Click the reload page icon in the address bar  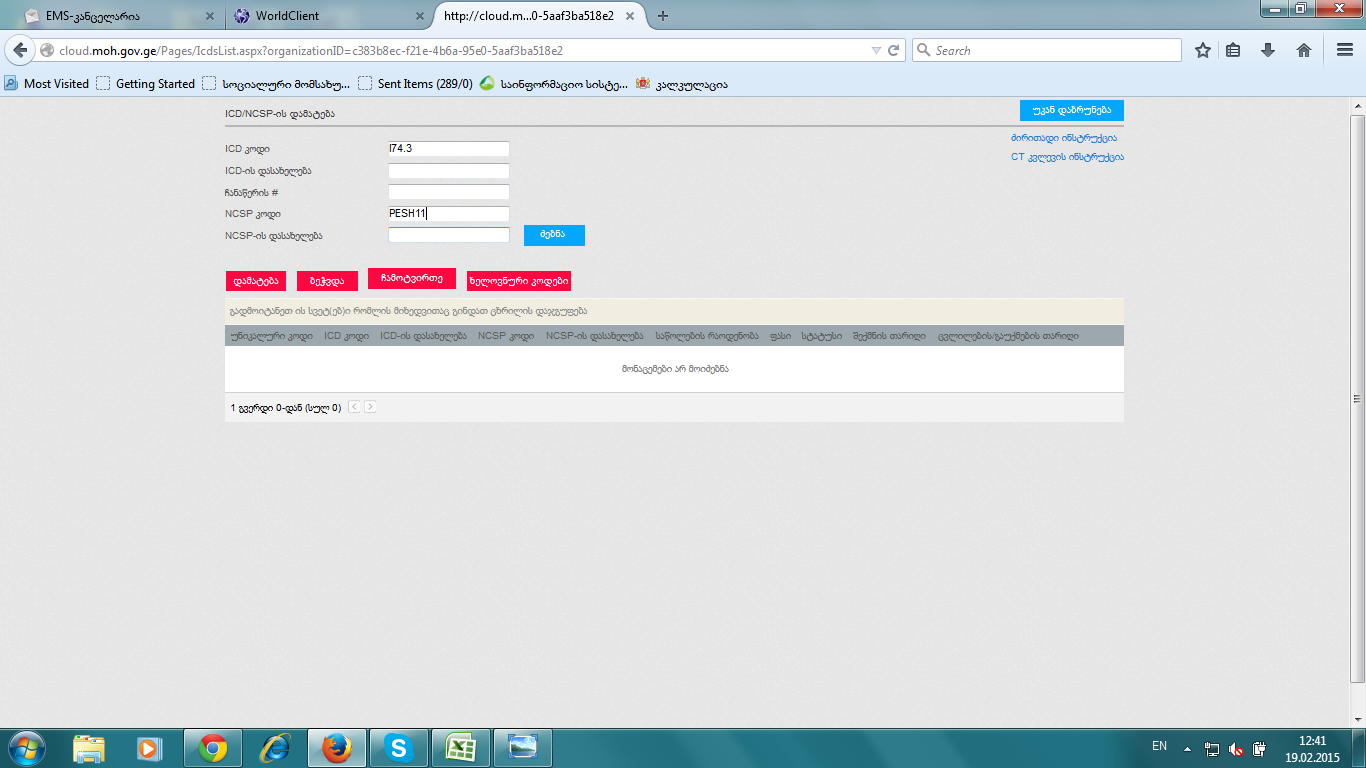(894, 50)
